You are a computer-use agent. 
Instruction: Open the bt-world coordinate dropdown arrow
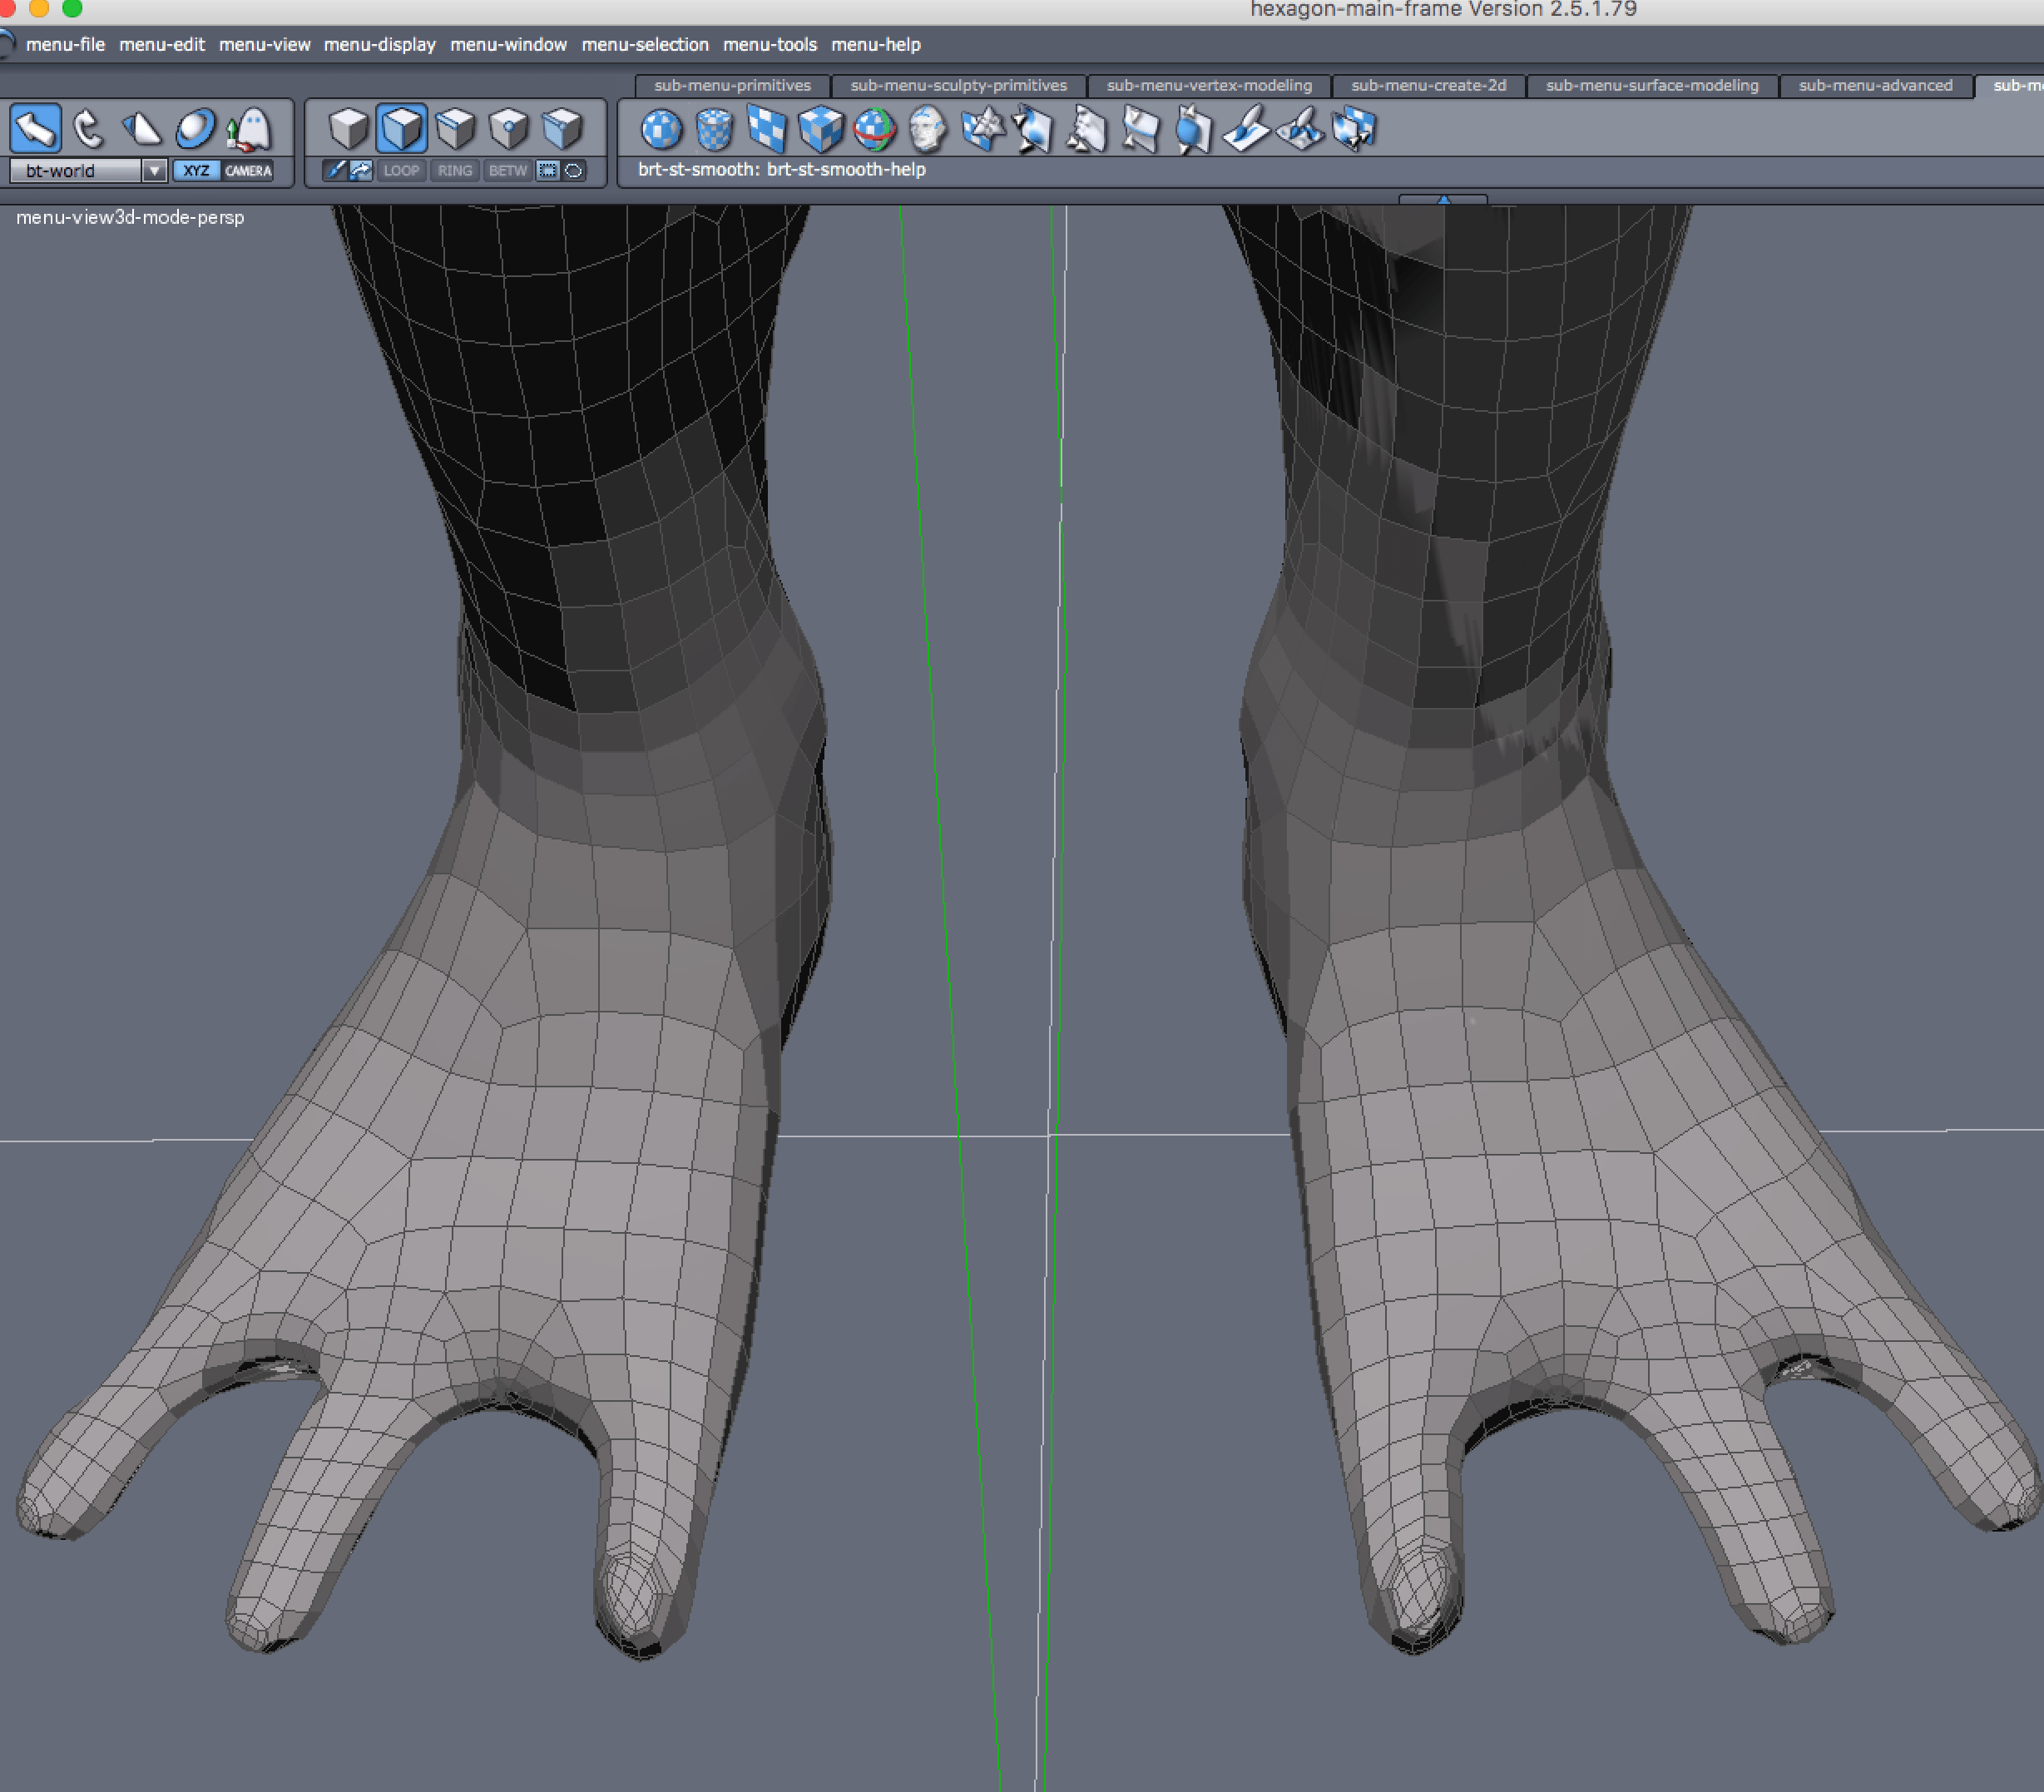click(x=154, y=171)
